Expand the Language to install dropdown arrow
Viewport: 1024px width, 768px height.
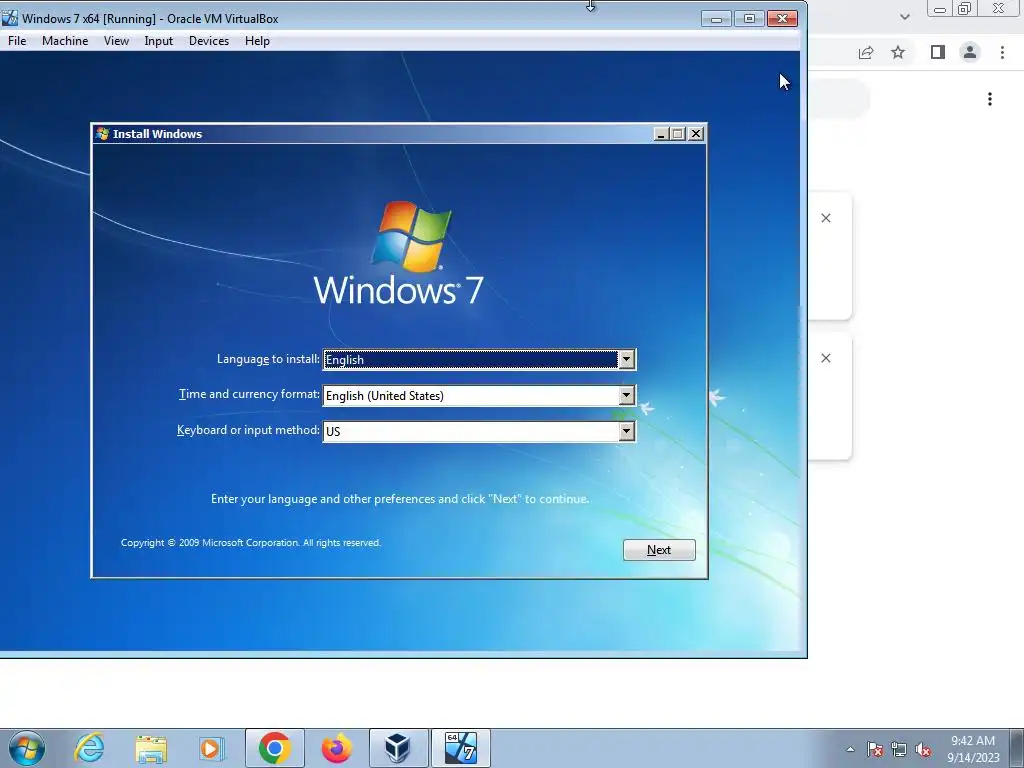pos(626,359)
